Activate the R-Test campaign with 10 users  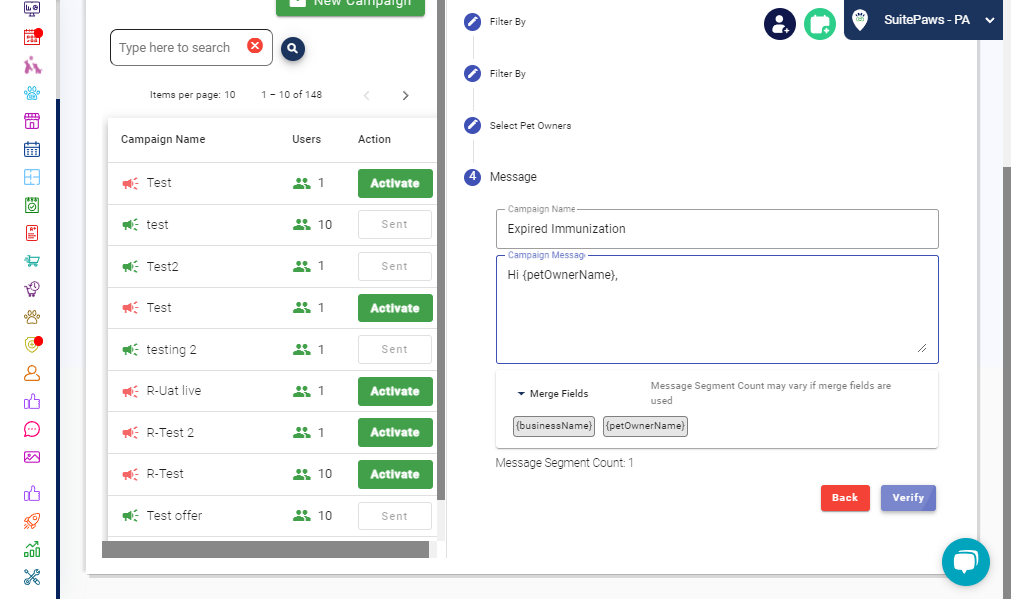tap(395, 475)
